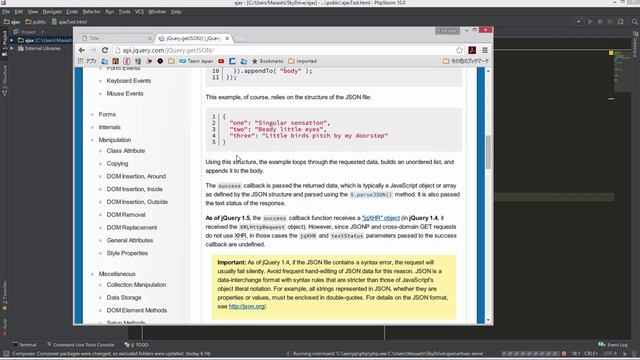Open the Class Attribute link
This screenshot has height=360, width=640.
point(126,151)
